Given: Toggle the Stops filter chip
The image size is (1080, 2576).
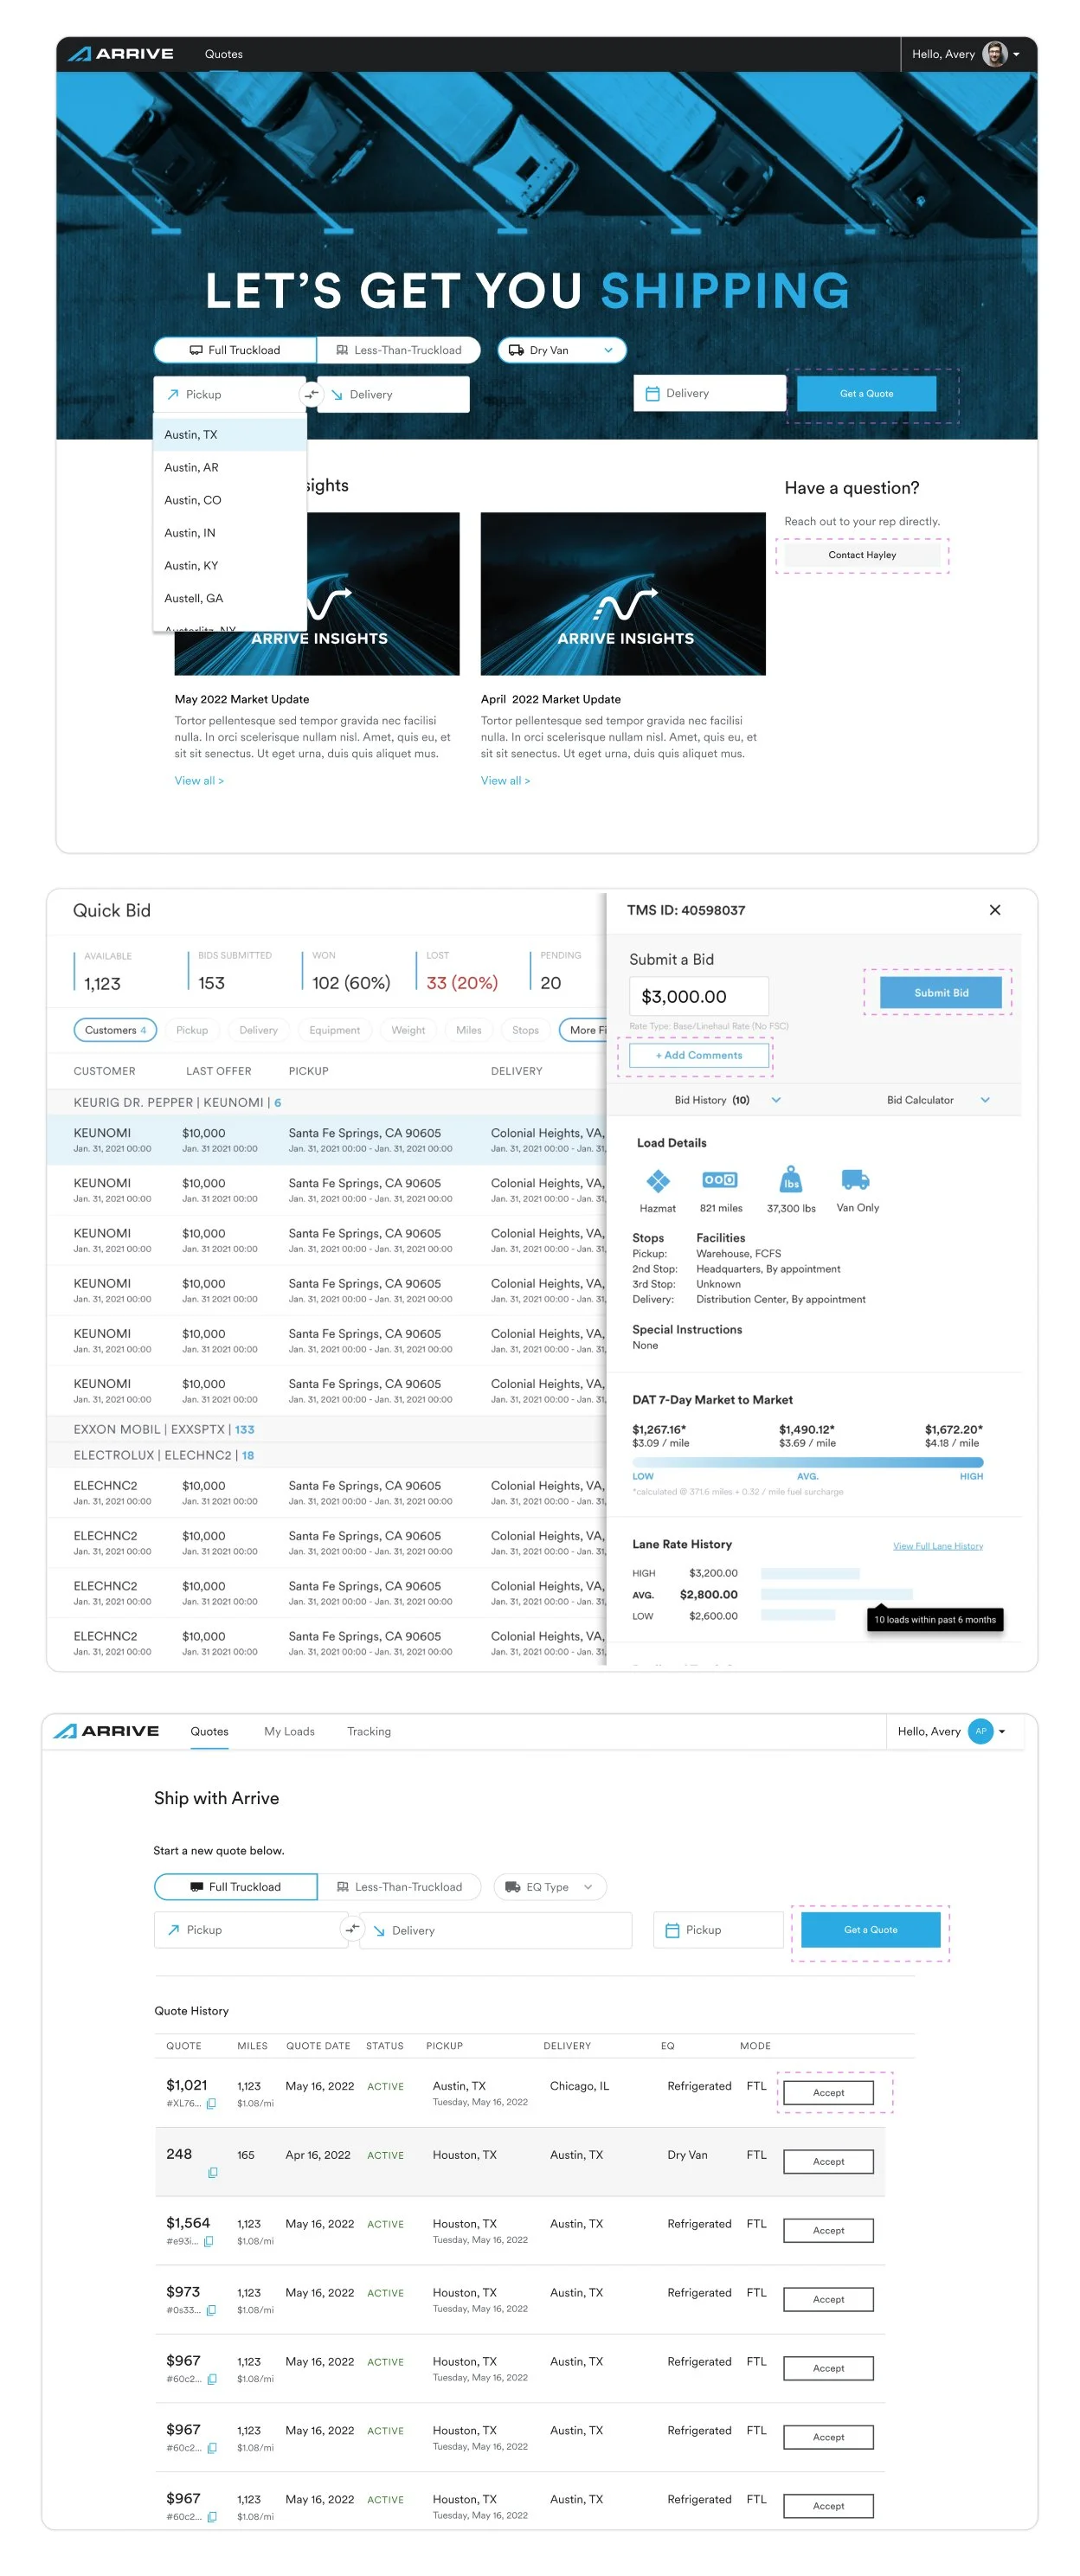Looking at the screenshot, I should click(525, 1030).
